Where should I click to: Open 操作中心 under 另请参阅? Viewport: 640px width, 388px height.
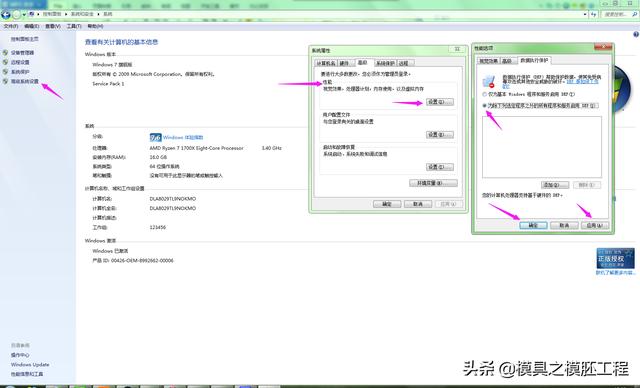tap(20, 355)
